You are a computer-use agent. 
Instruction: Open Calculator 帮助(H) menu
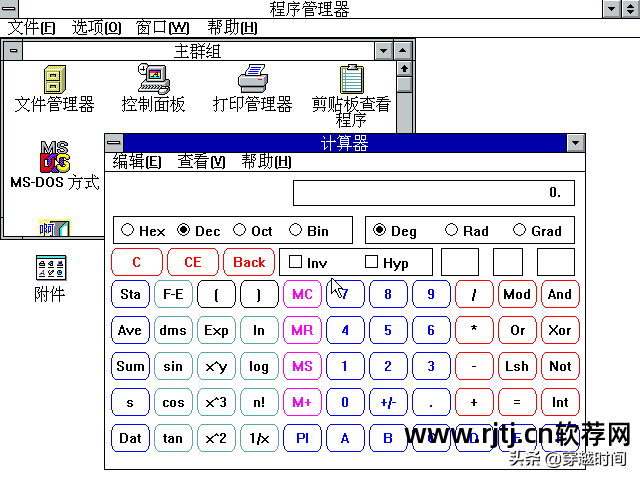point(266,162)
